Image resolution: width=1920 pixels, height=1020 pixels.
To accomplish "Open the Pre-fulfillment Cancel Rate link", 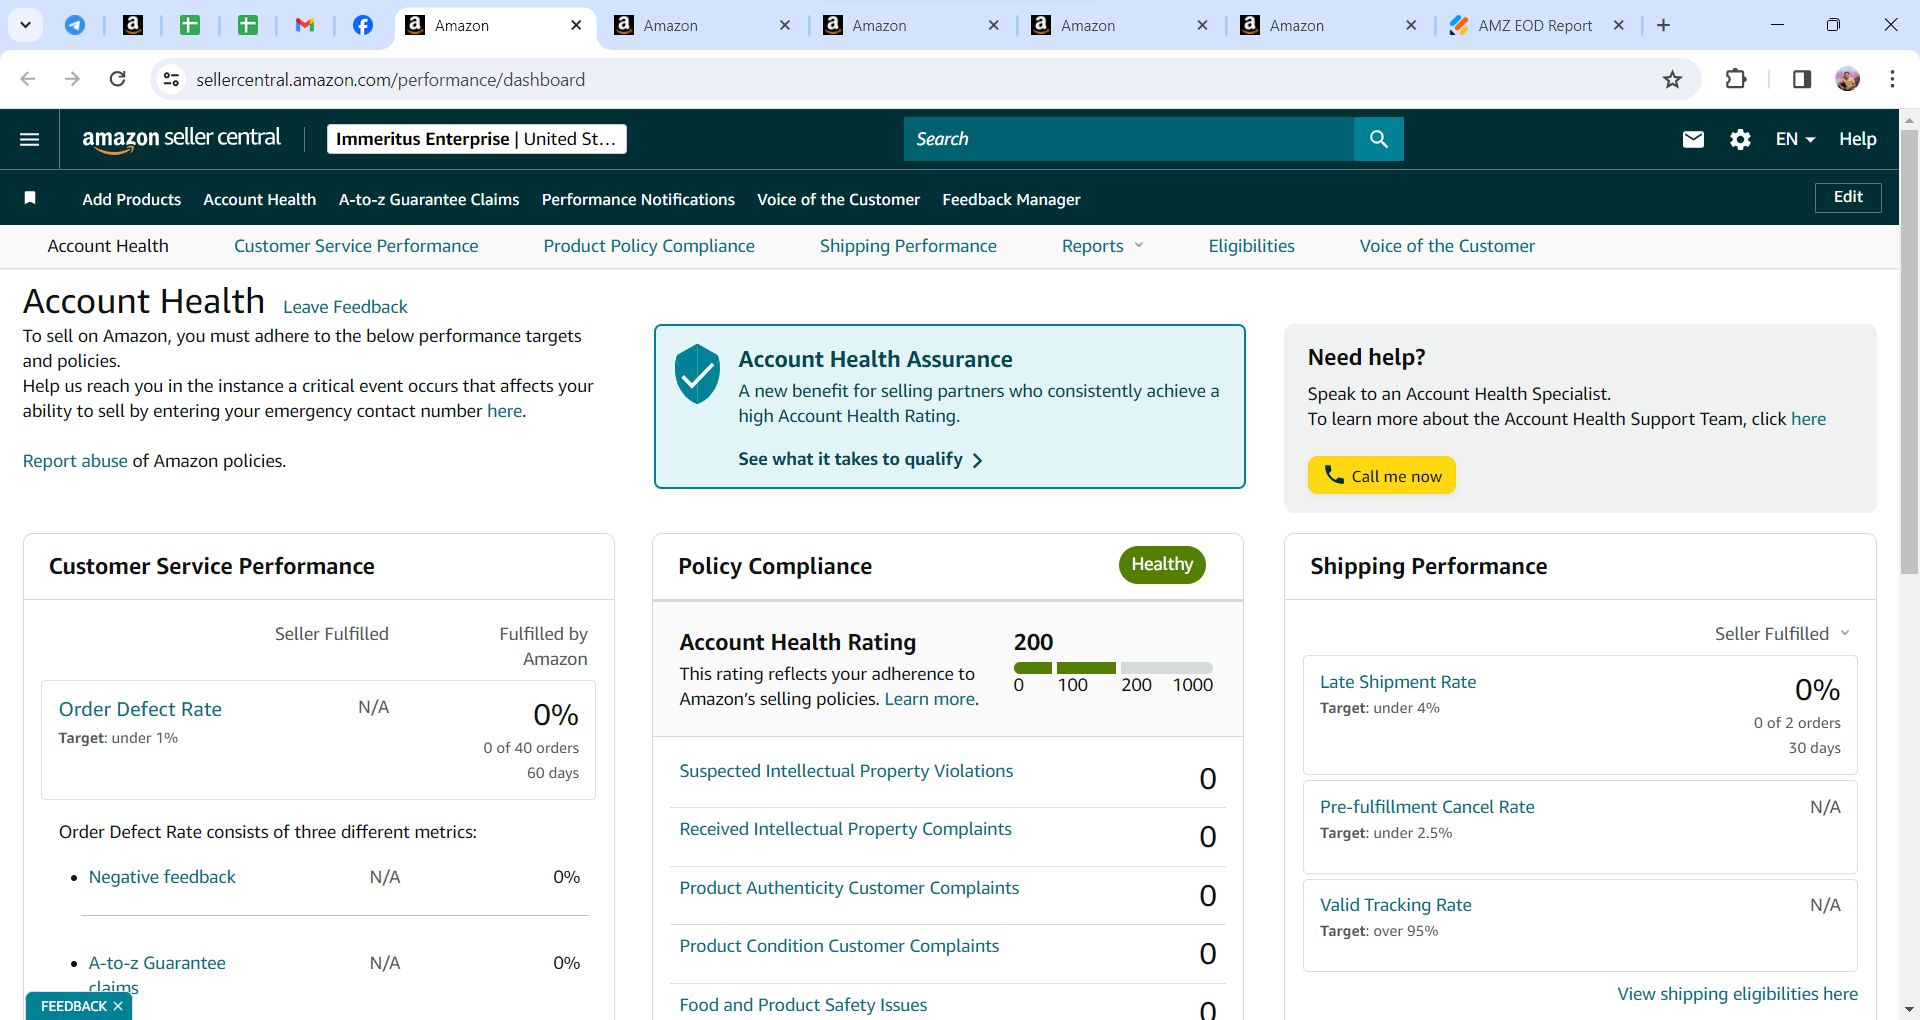I will point(1427,807).
